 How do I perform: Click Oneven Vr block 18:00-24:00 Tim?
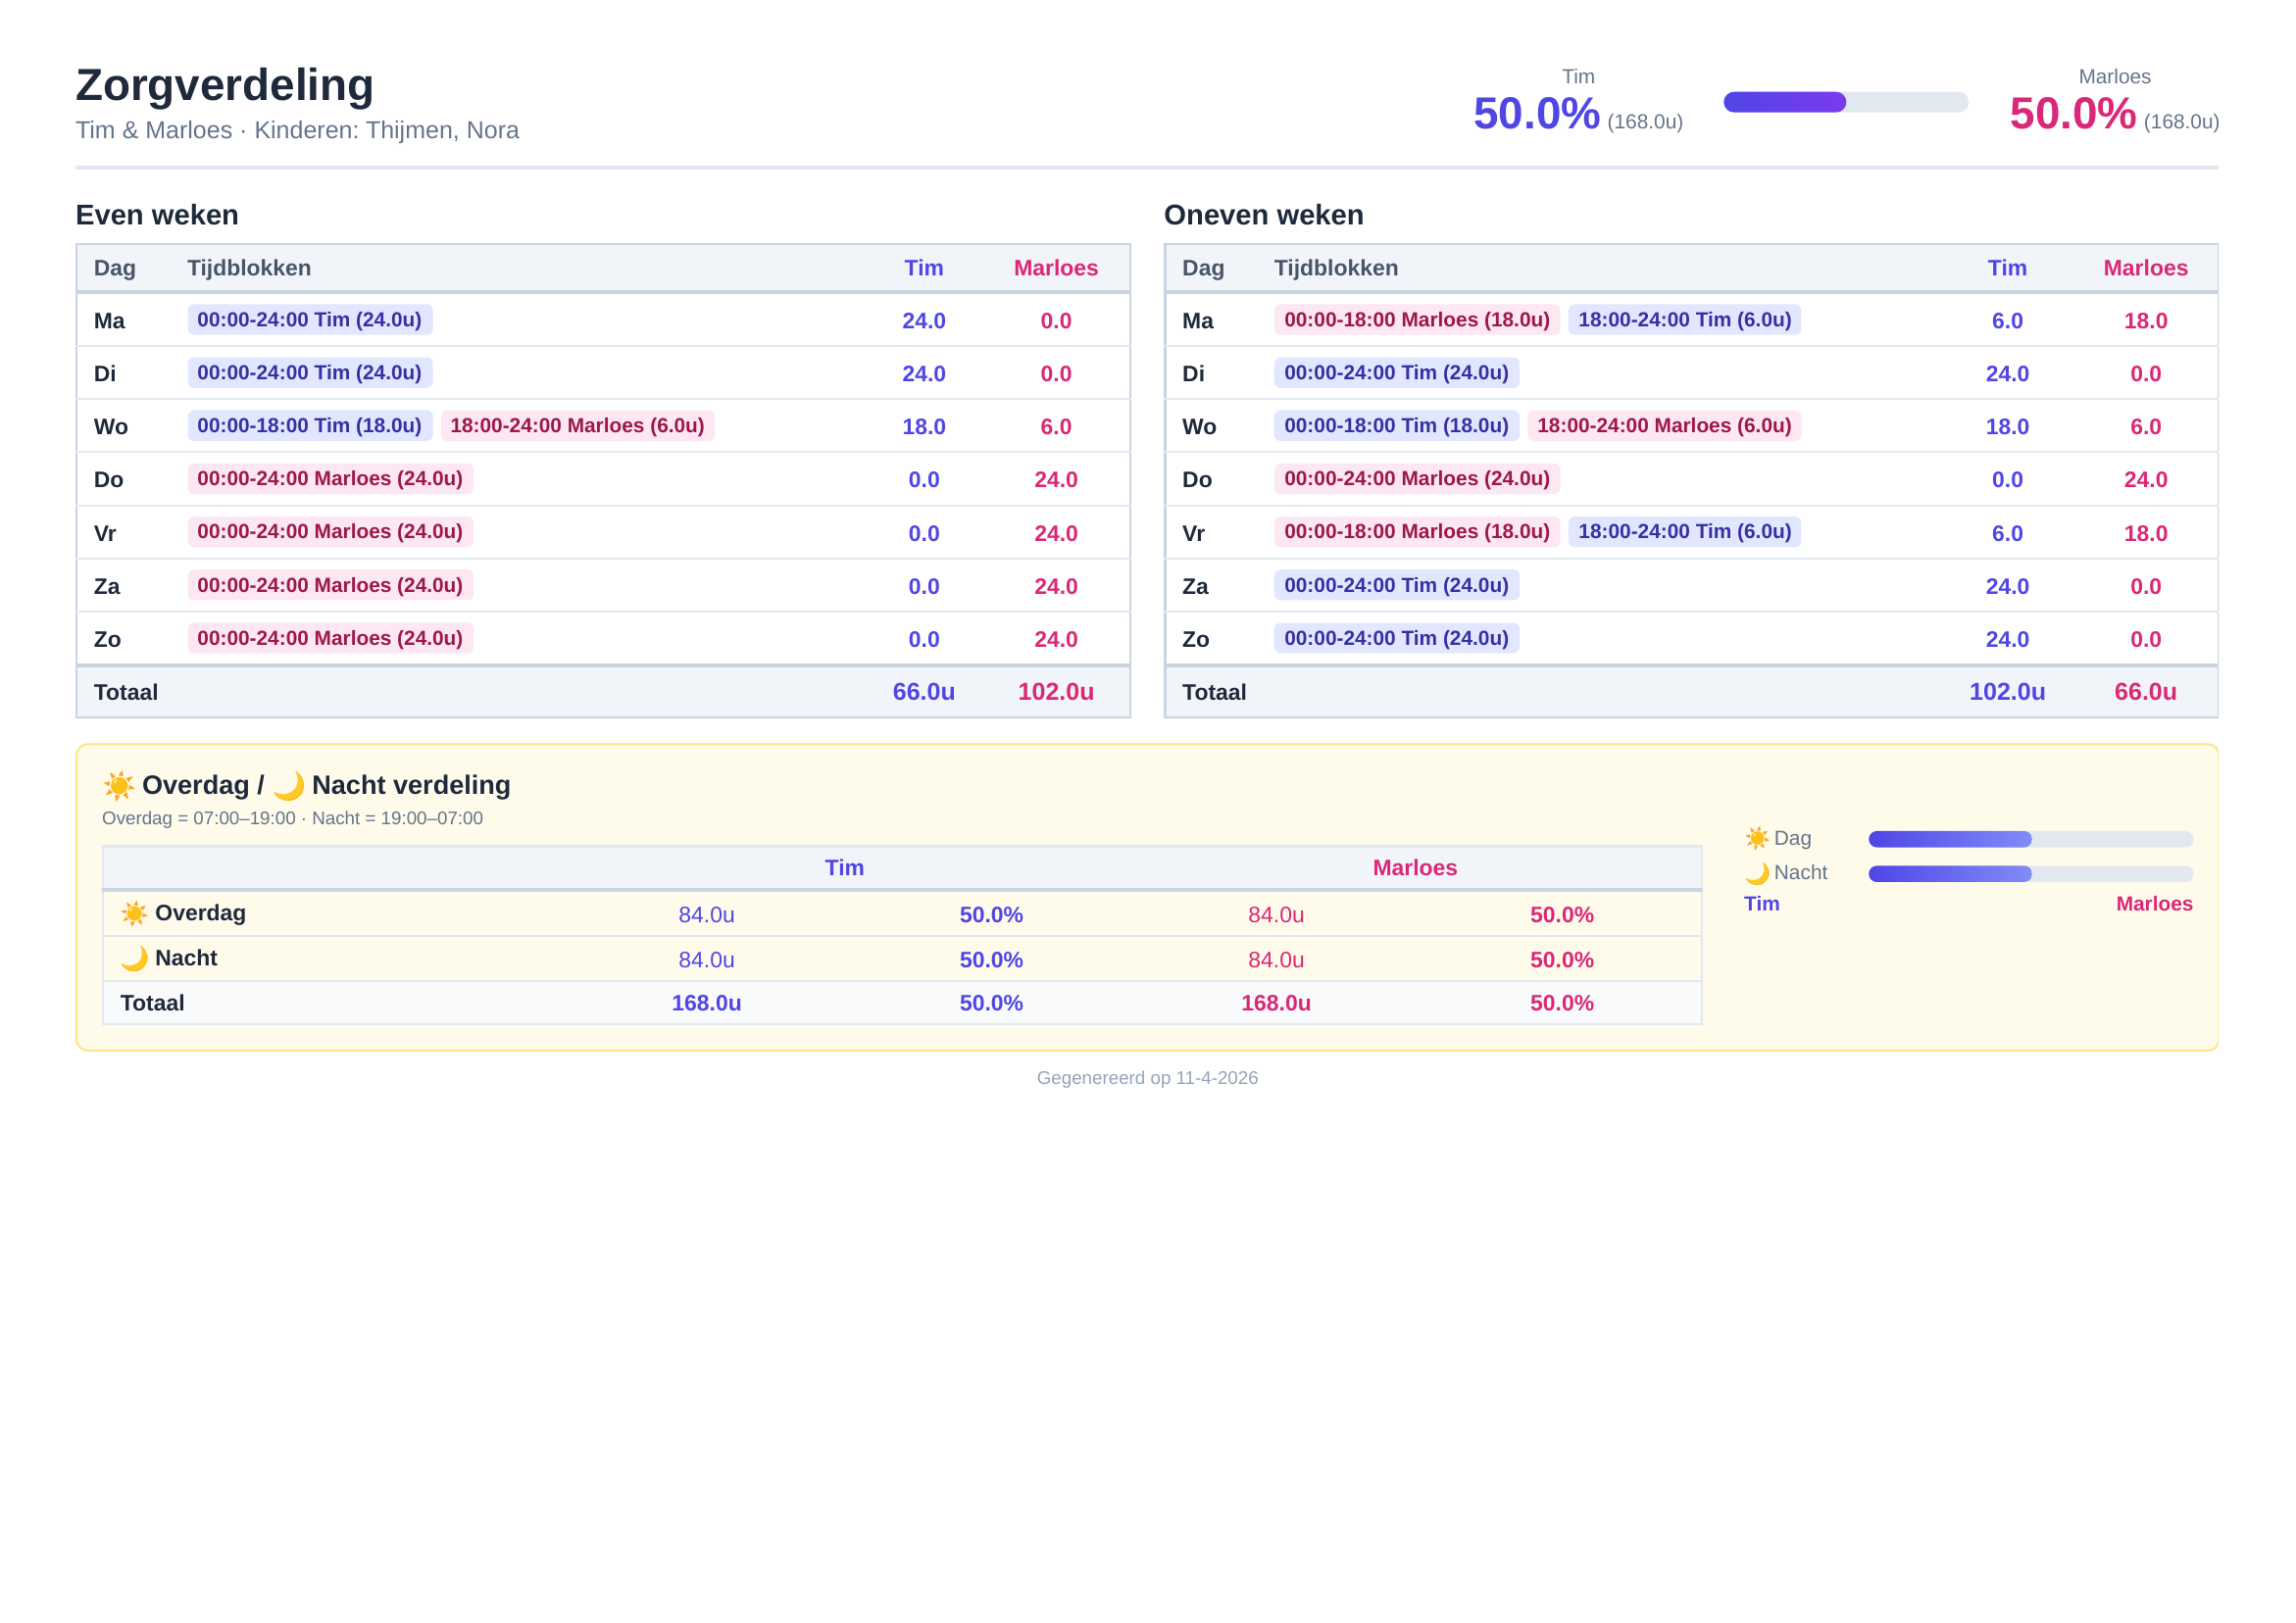pyautogui.click(x=1684, y=532)
